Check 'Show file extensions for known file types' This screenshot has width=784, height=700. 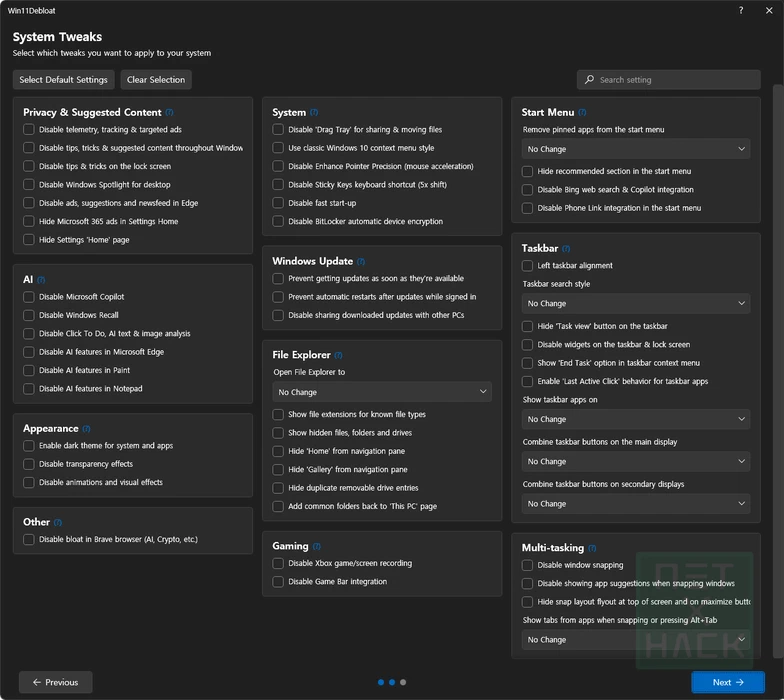(278, 415)
